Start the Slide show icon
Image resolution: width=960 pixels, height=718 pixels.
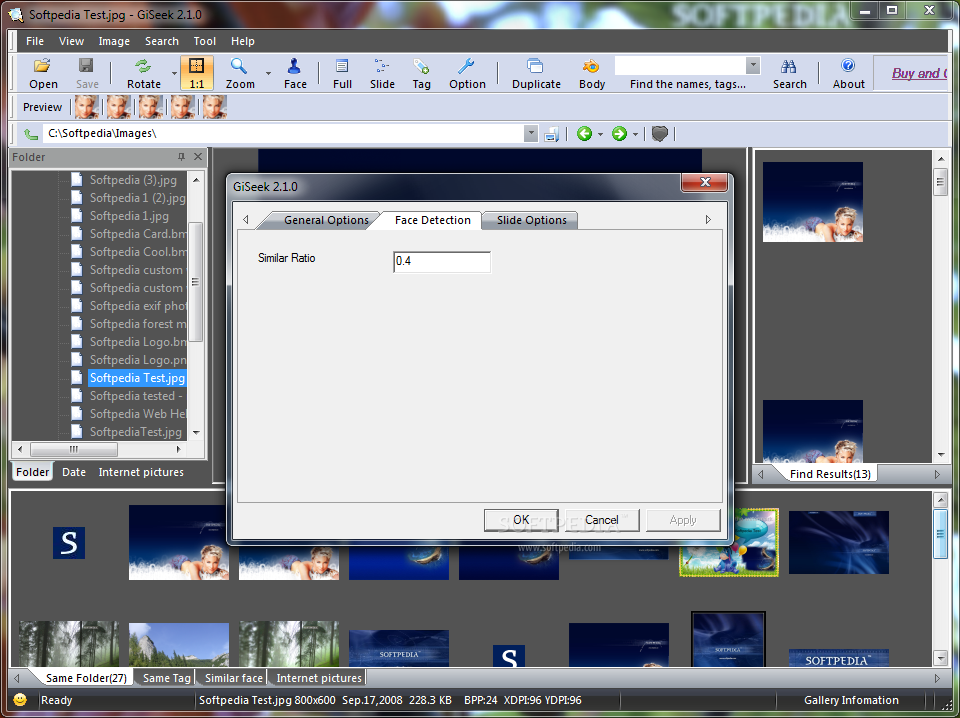(382, 73)
